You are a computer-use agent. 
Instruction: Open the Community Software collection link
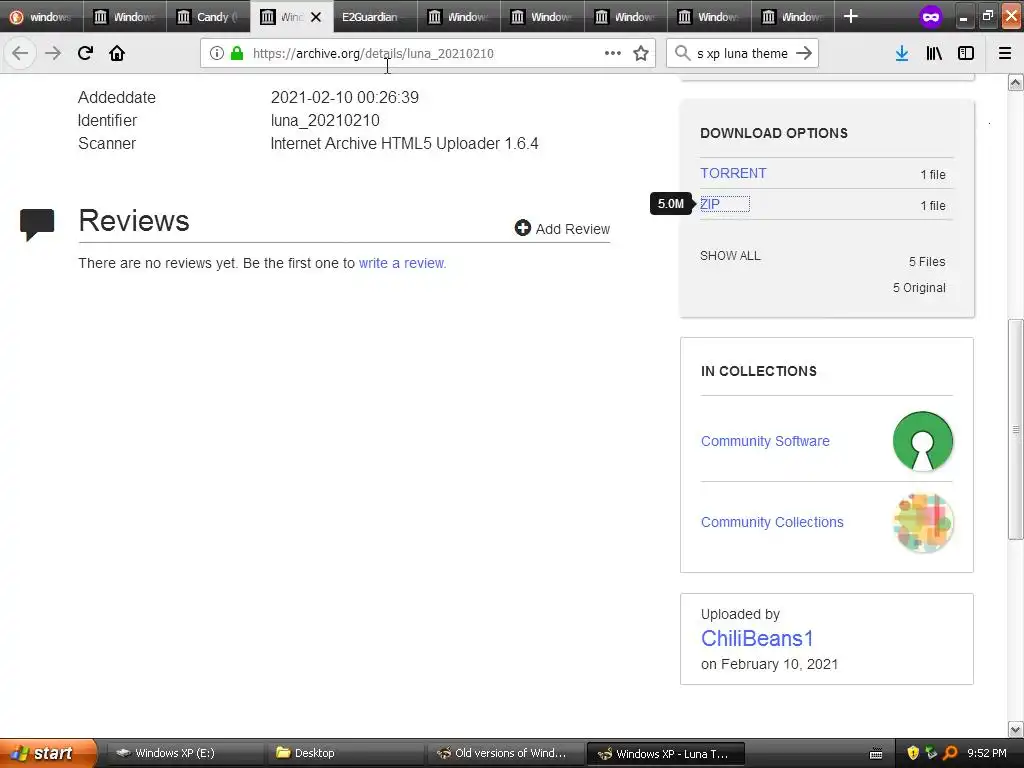pos(765,441)
